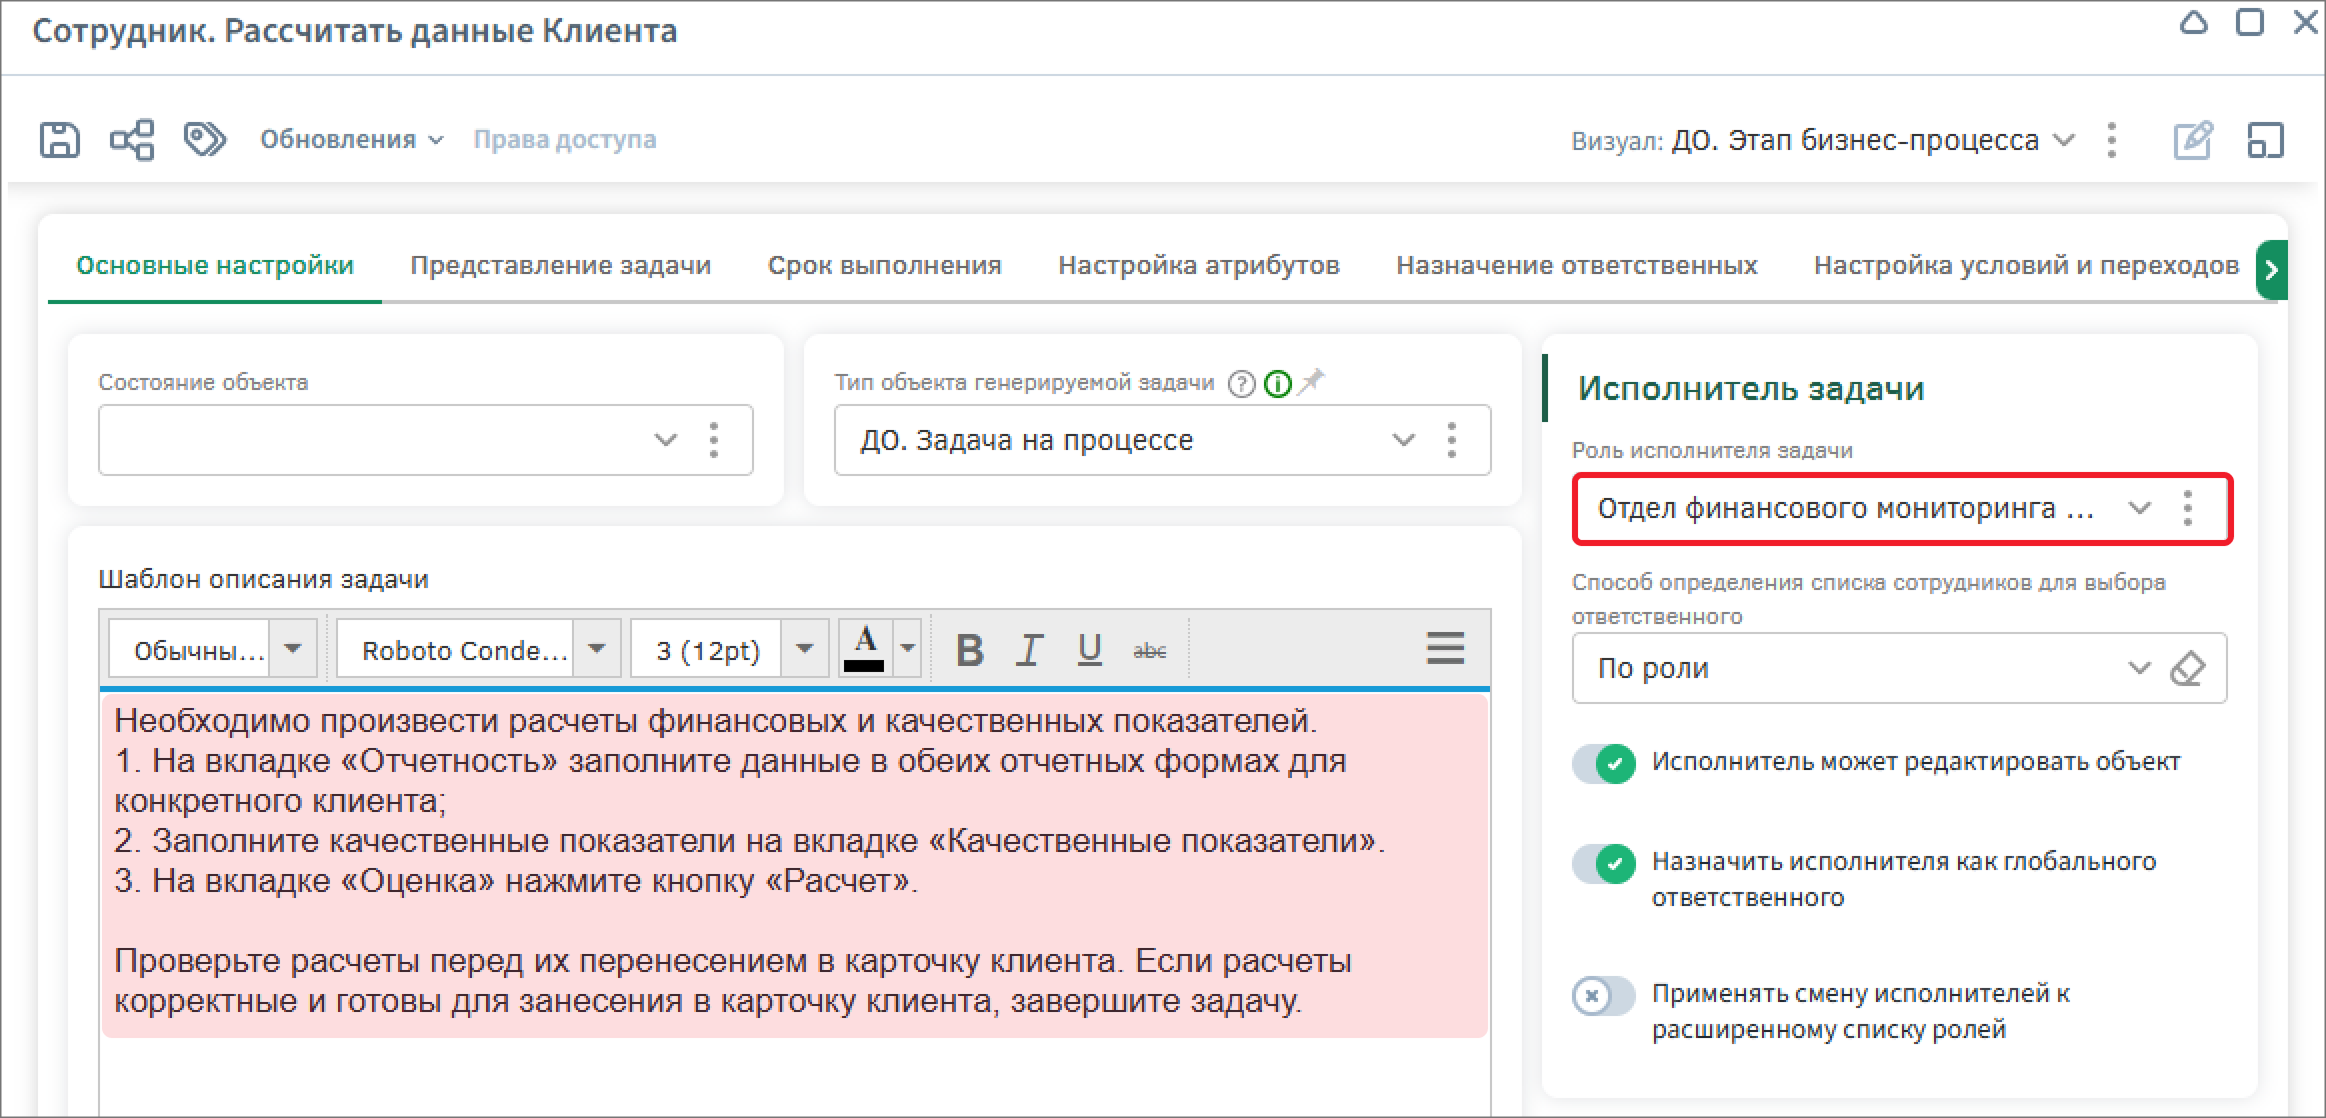This screenshot has height=1118, width=2326.
Task: Click the font color A swatch
Action: click(866, 649)
